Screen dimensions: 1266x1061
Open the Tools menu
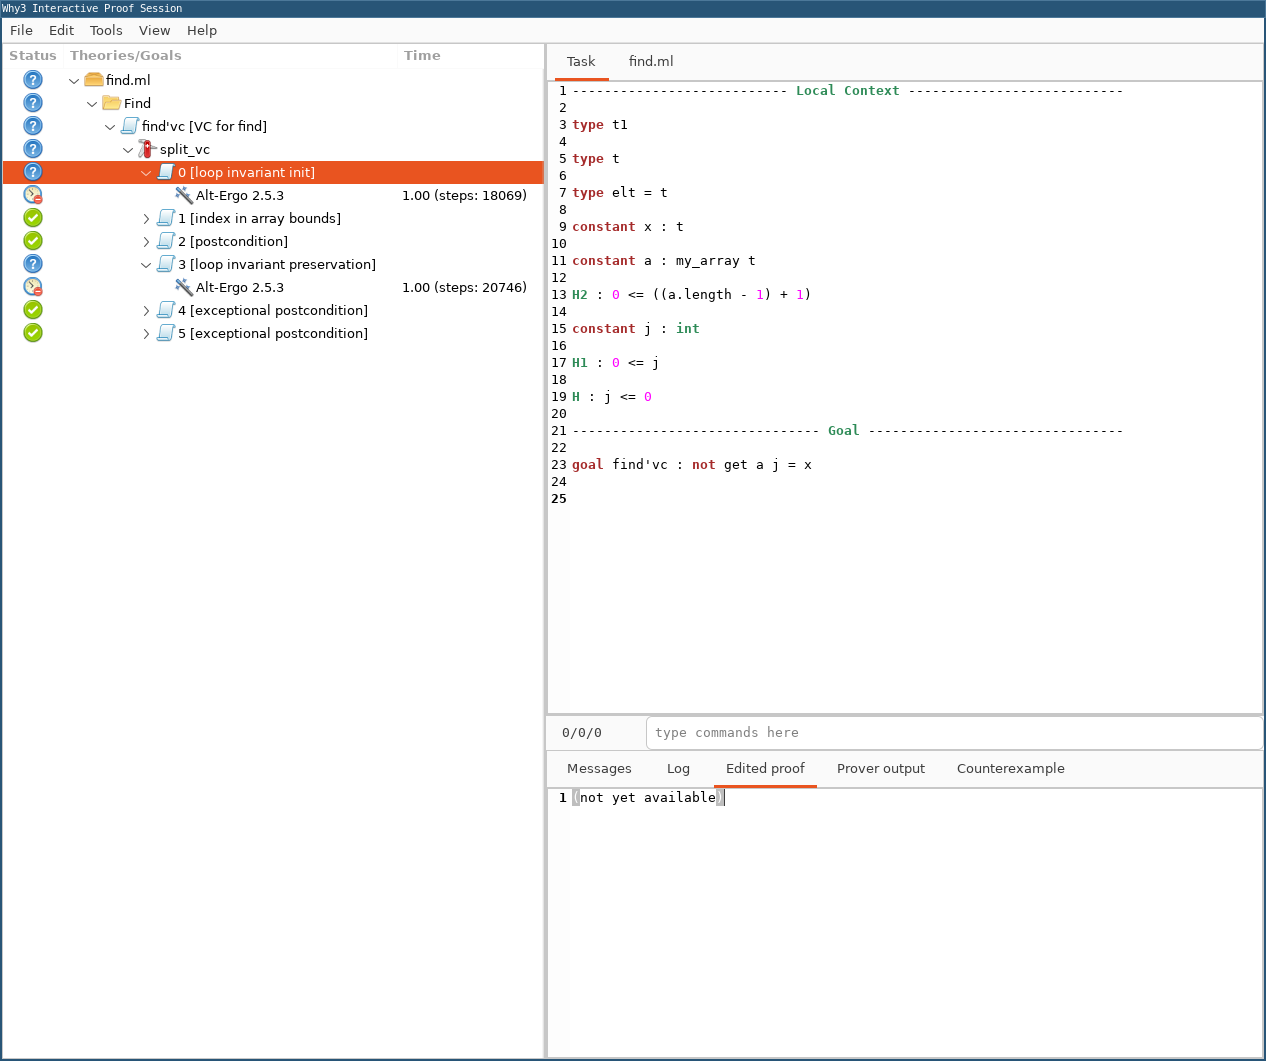click(x=106, y=30)
